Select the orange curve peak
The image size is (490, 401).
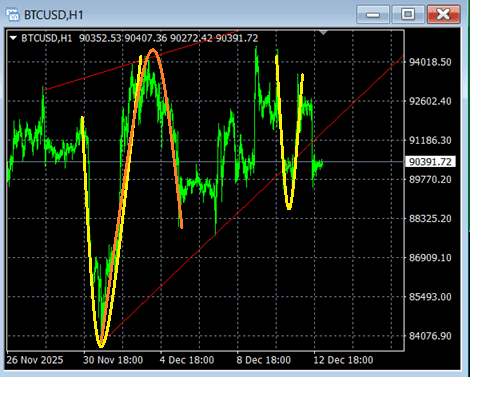coord(153,50)
